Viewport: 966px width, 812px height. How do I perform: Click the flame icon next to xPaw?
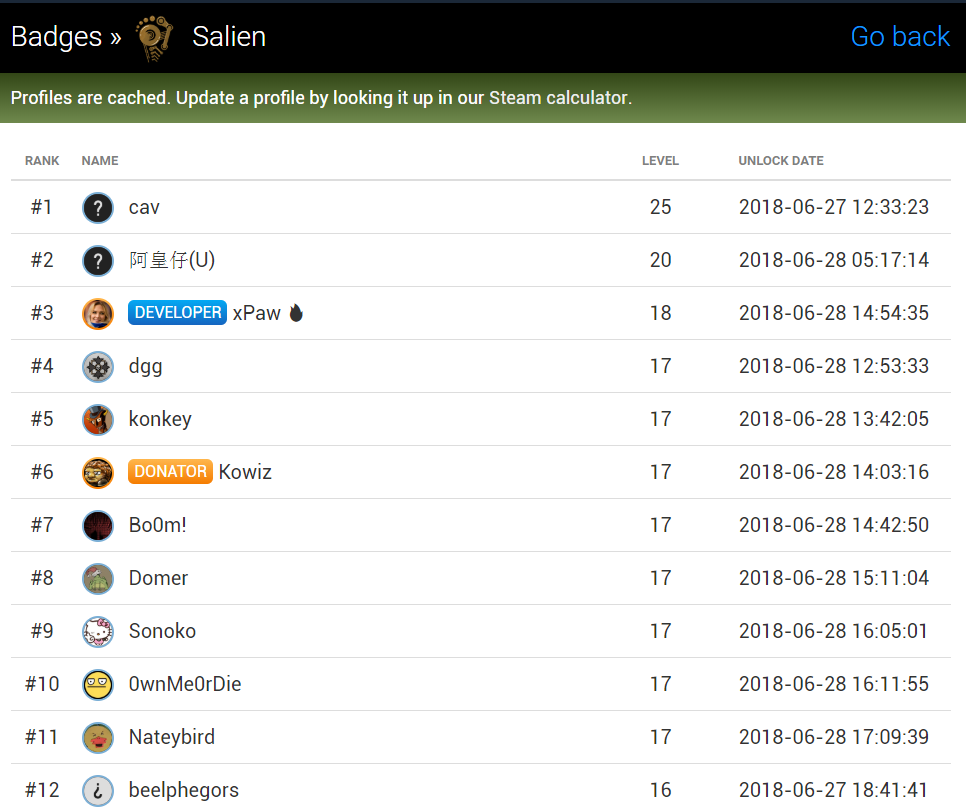coord(296,313)
